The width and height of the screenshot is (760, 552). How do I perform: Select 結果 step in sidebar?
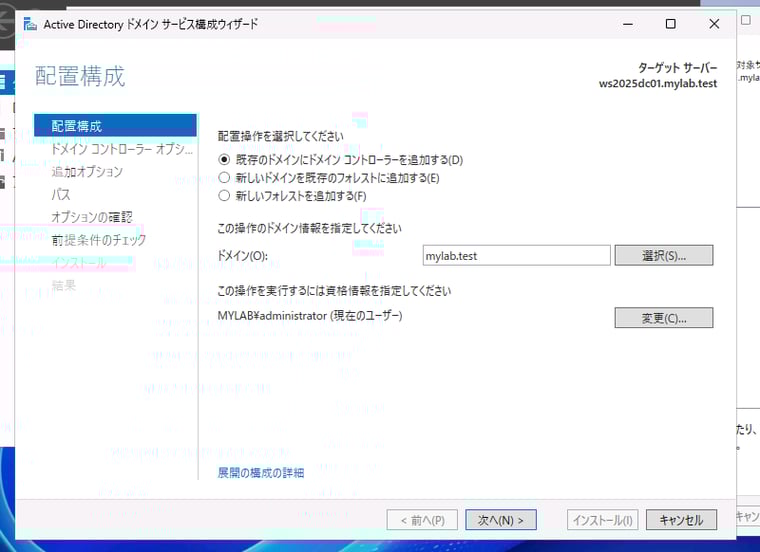(x=63, y=285)
